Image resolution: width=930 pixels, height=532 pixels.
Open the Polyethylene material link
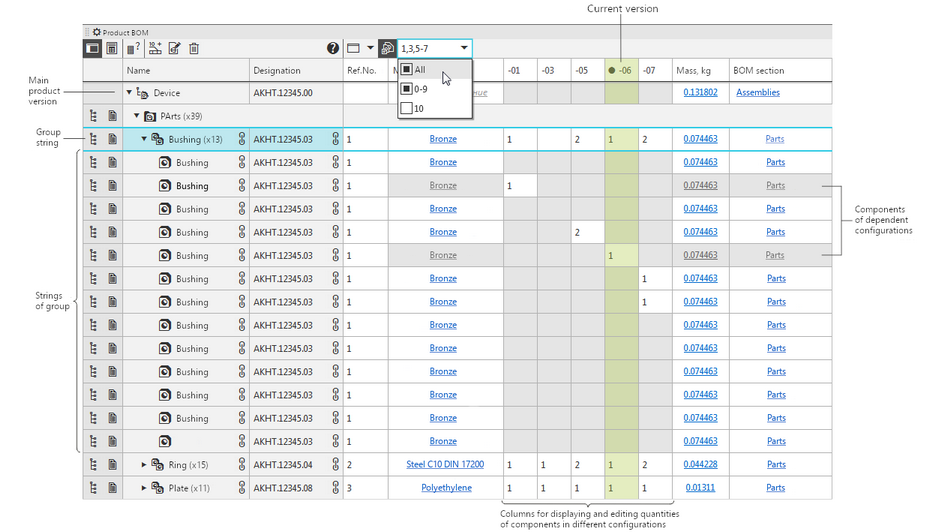pyautogui.click(x=447, y=488)
